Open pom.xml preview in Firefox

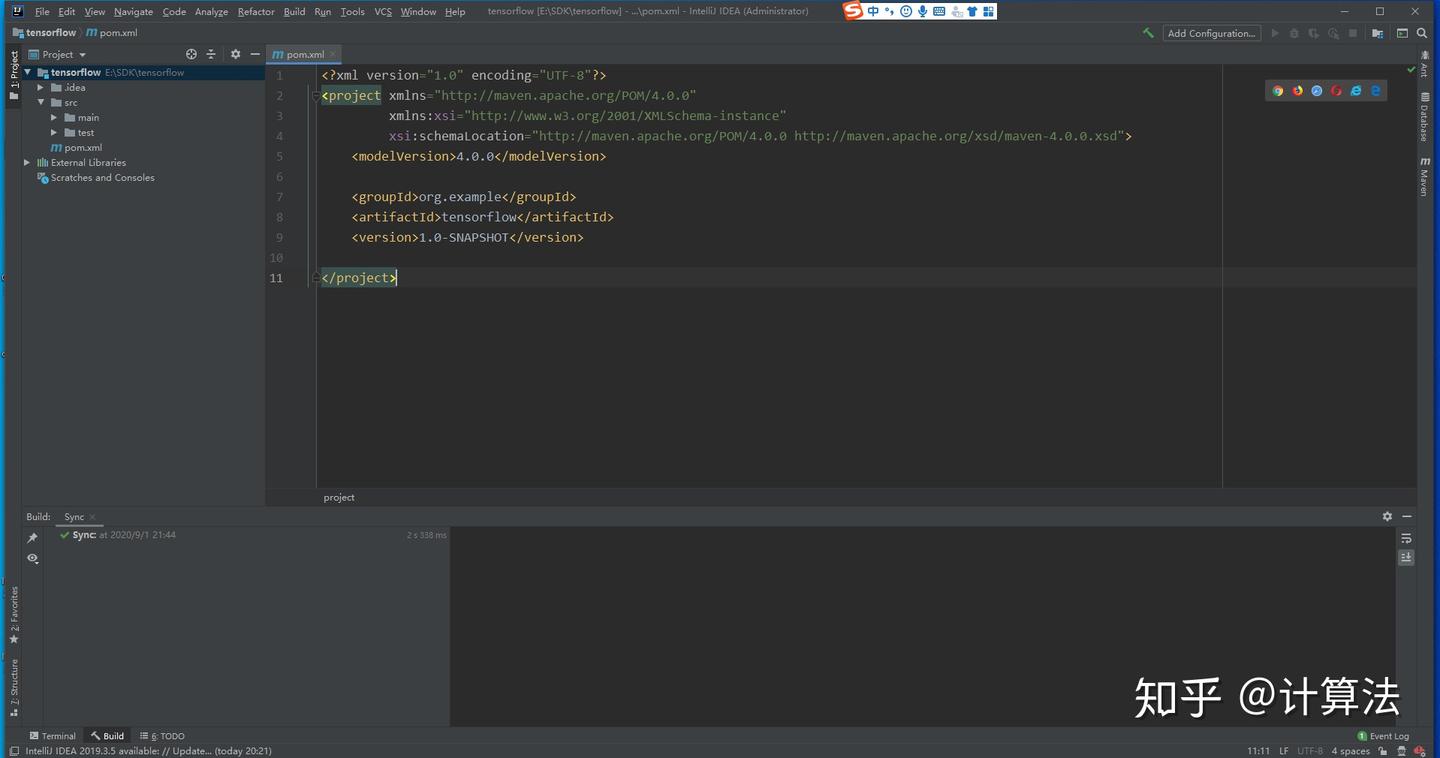tap(1298, 91)
